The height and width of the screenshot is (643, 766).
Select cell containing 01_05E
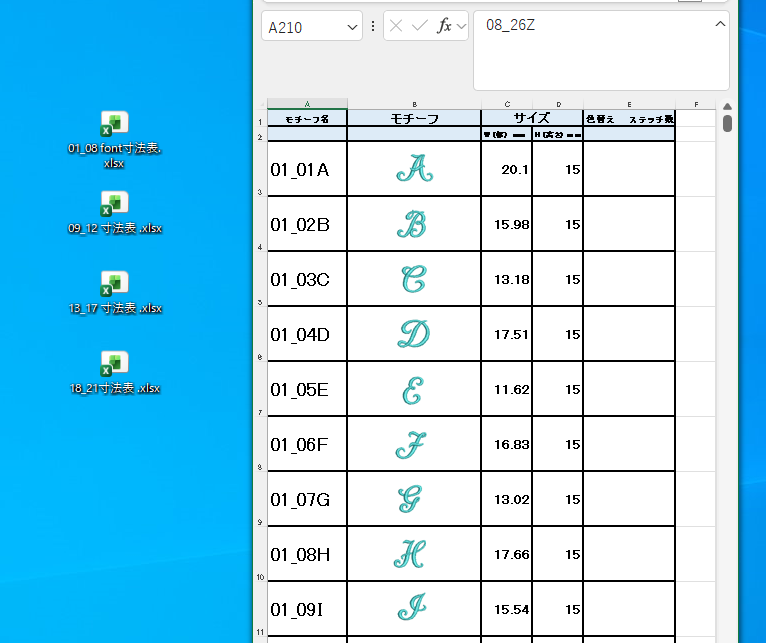tap(307, 390)
